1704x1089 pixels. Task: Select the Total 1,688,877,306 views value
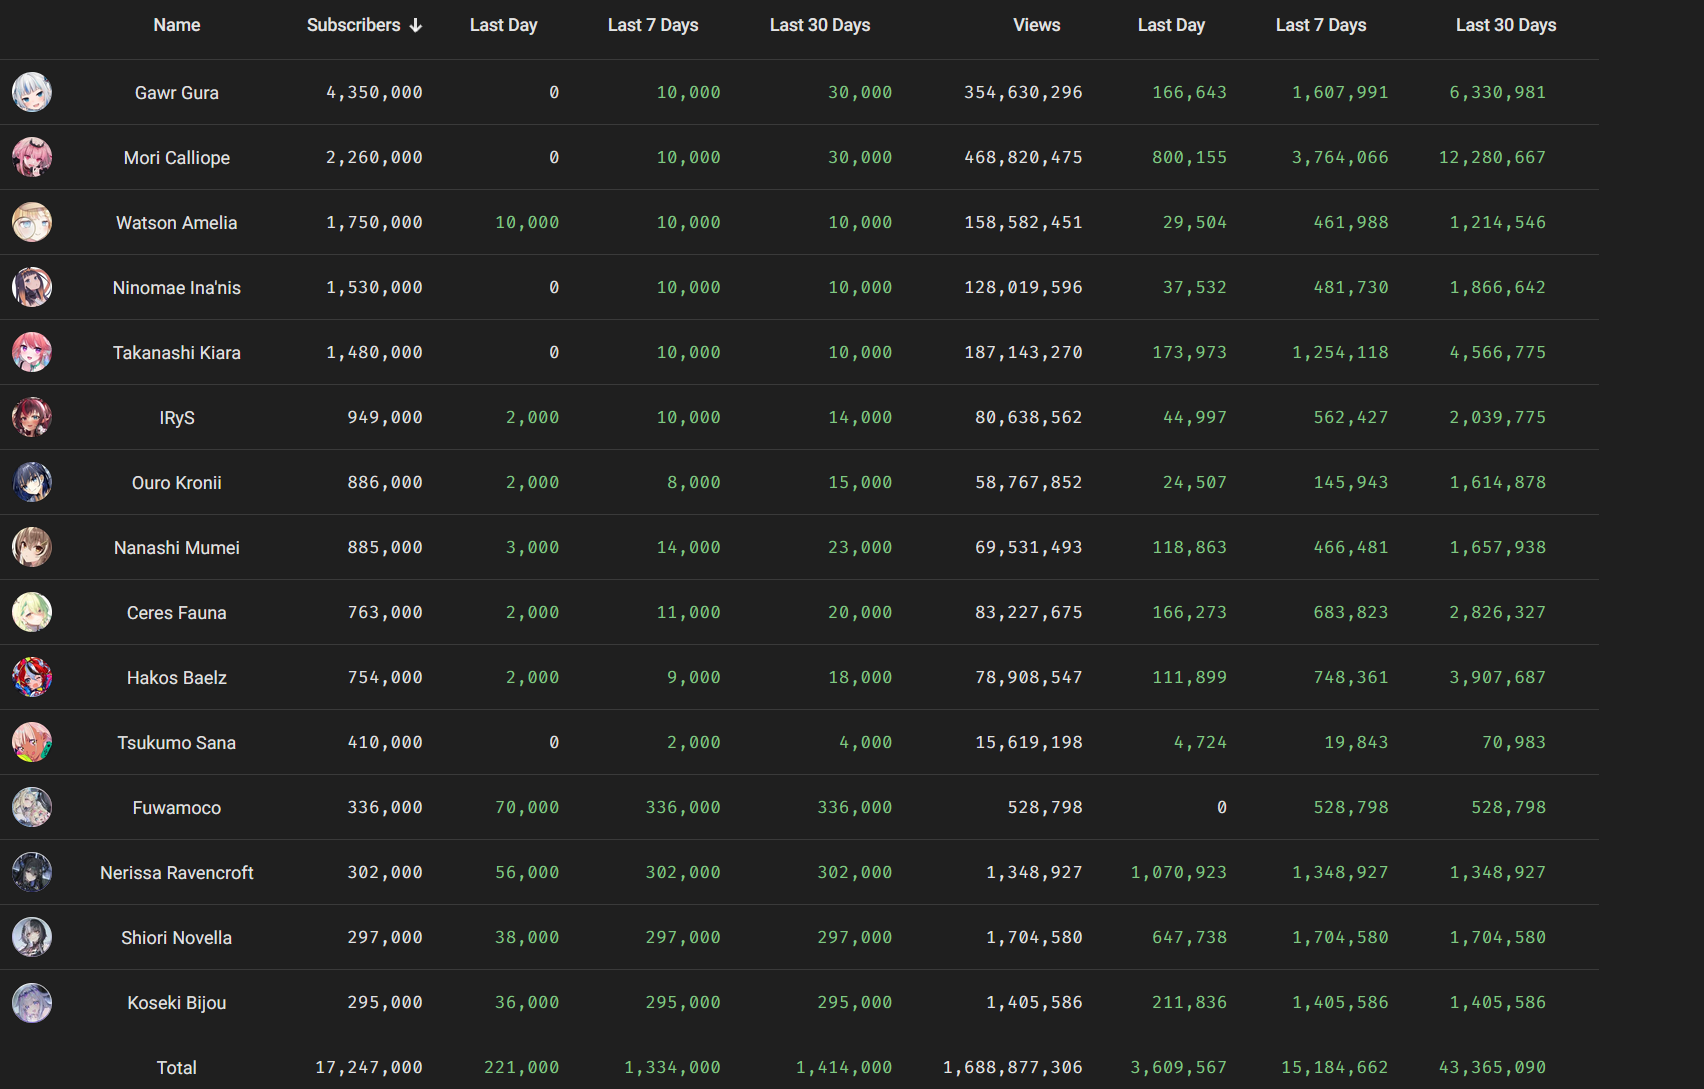click(1013, 1067)
